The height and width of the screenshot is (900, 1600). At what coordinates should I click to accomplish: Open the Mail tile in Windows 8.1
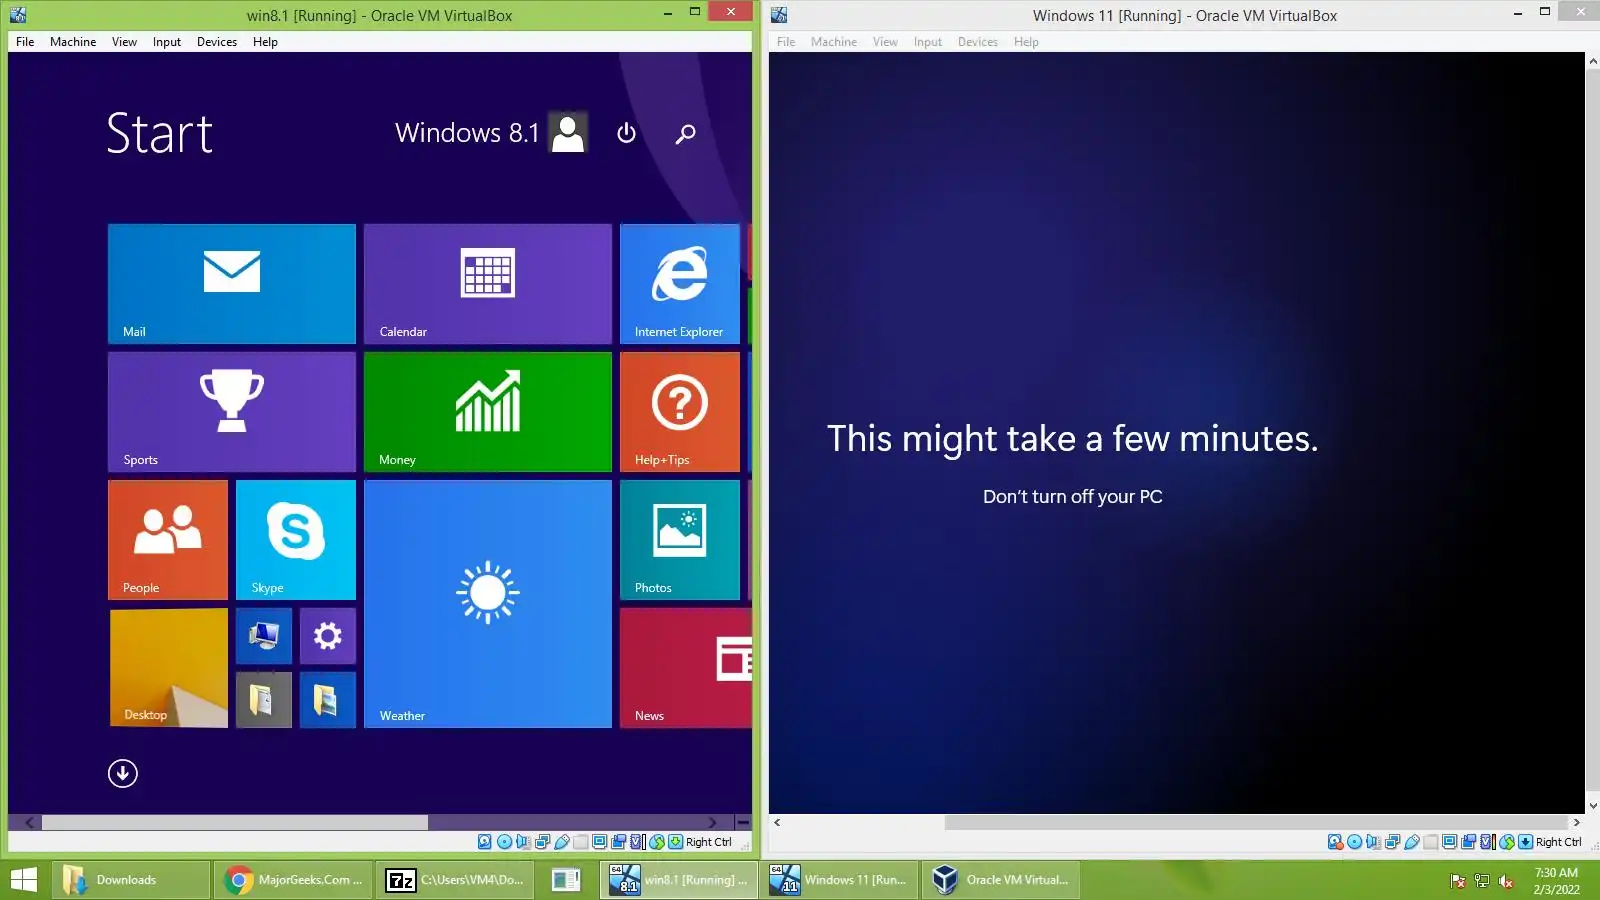pyautogui.click(x=232, y=284)
